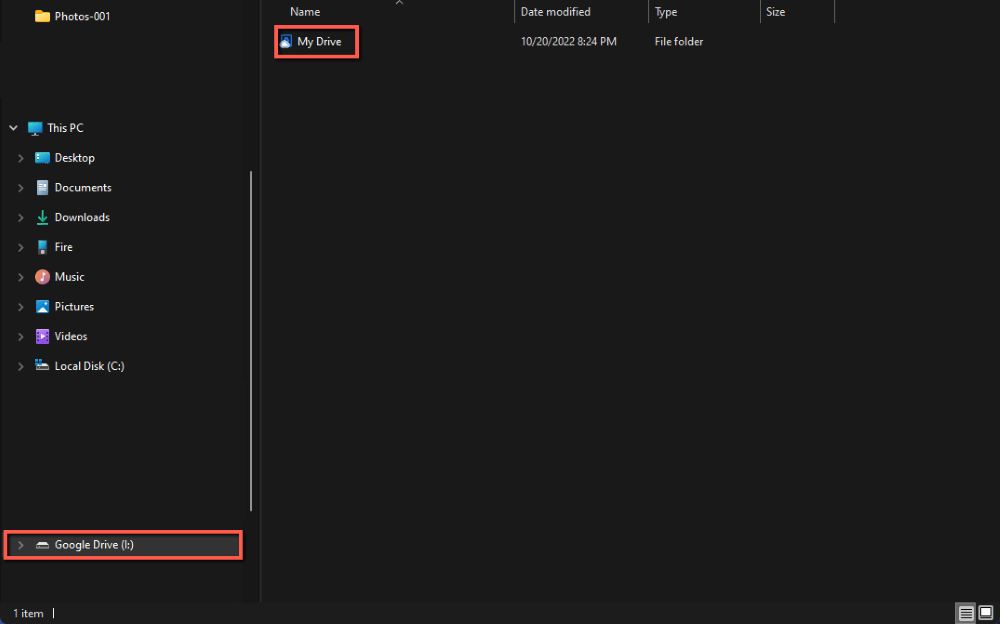Select Photos-001 in the navigation pane
This screenshot has height=624, width=1000.
tap(82, 16)
